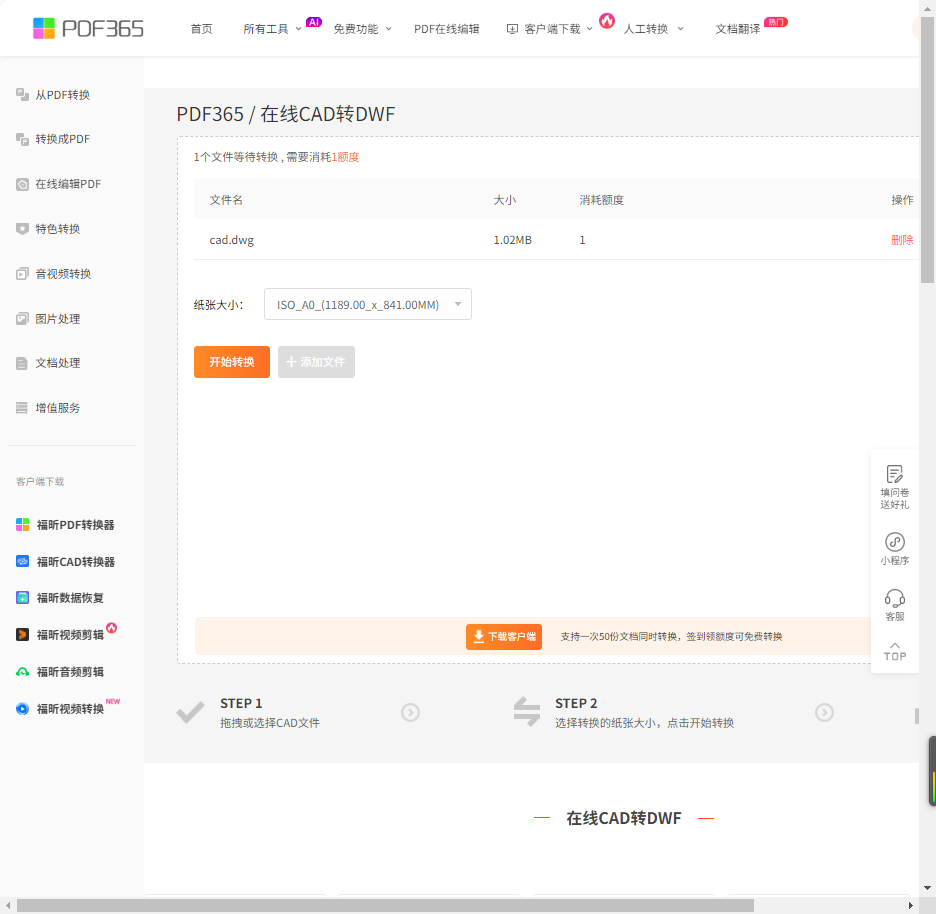The width and height of the screenshot is (936, 914).
Task: Click the PDF365 logo icon
Action: click(x=44, y=28)
